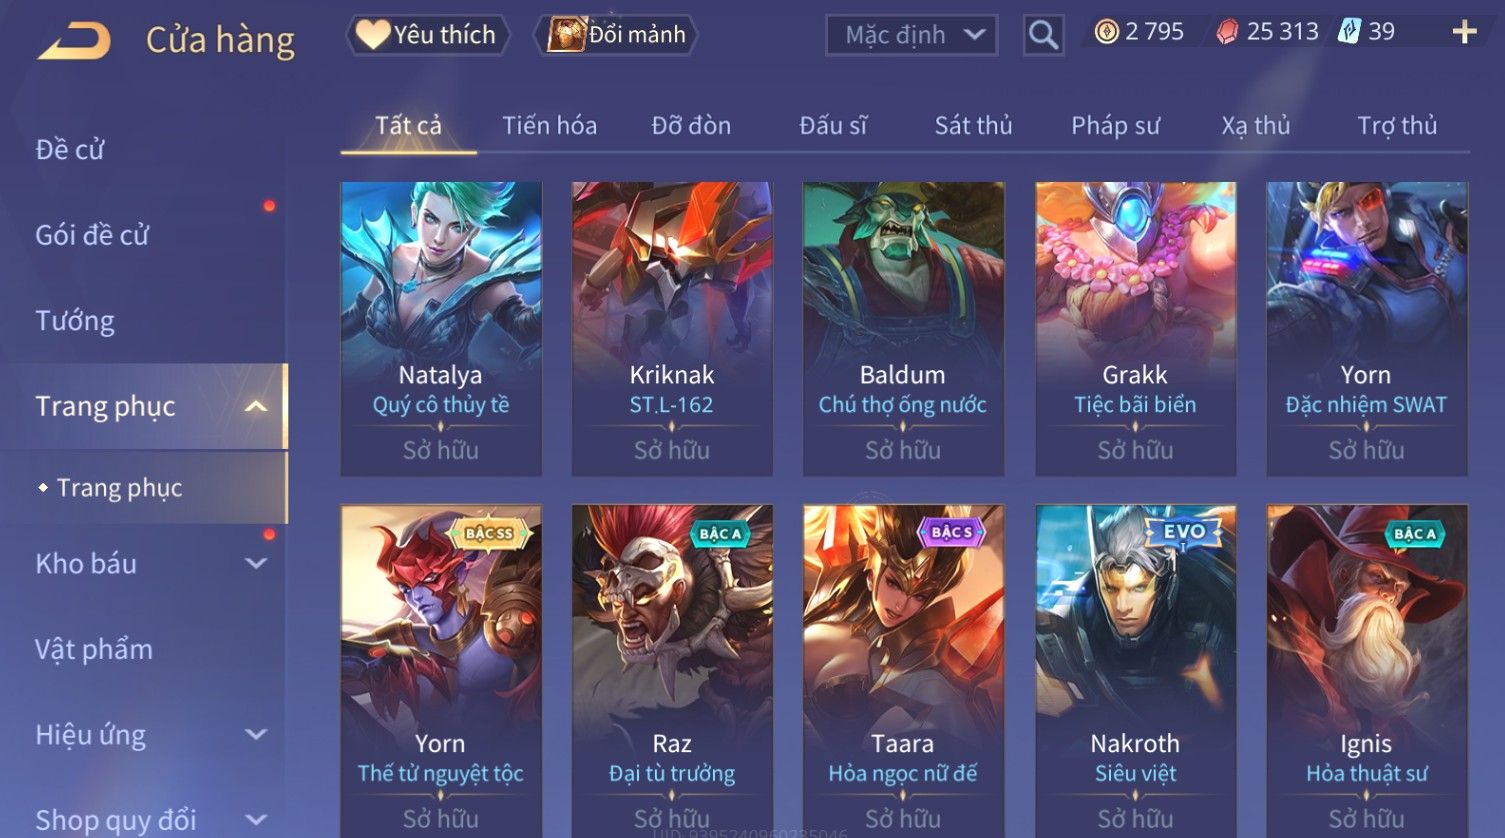The width and height of the screenshot is (1505, 838).
Task: Open Đổi mảnh fragment exchange
Action: click(616, 35)
